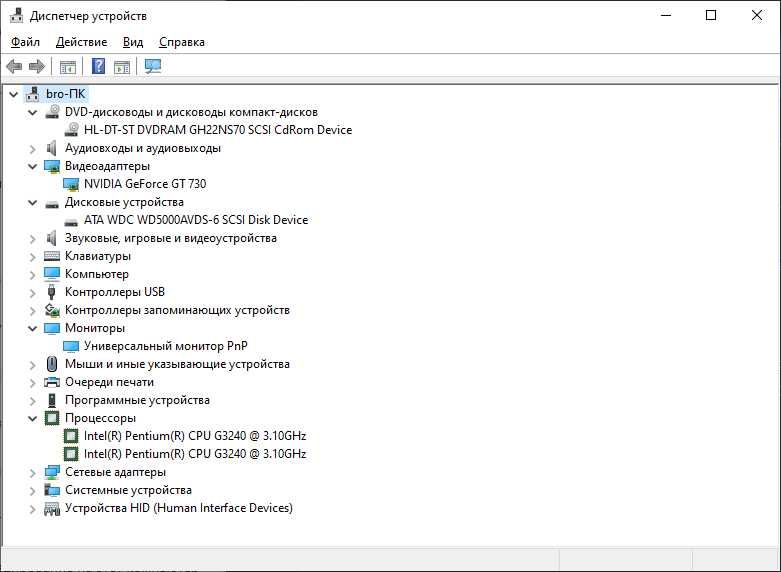Viewport: 781px width, 572px height.
Task: Open the Файл menu
Action: (x=25, y=42)
